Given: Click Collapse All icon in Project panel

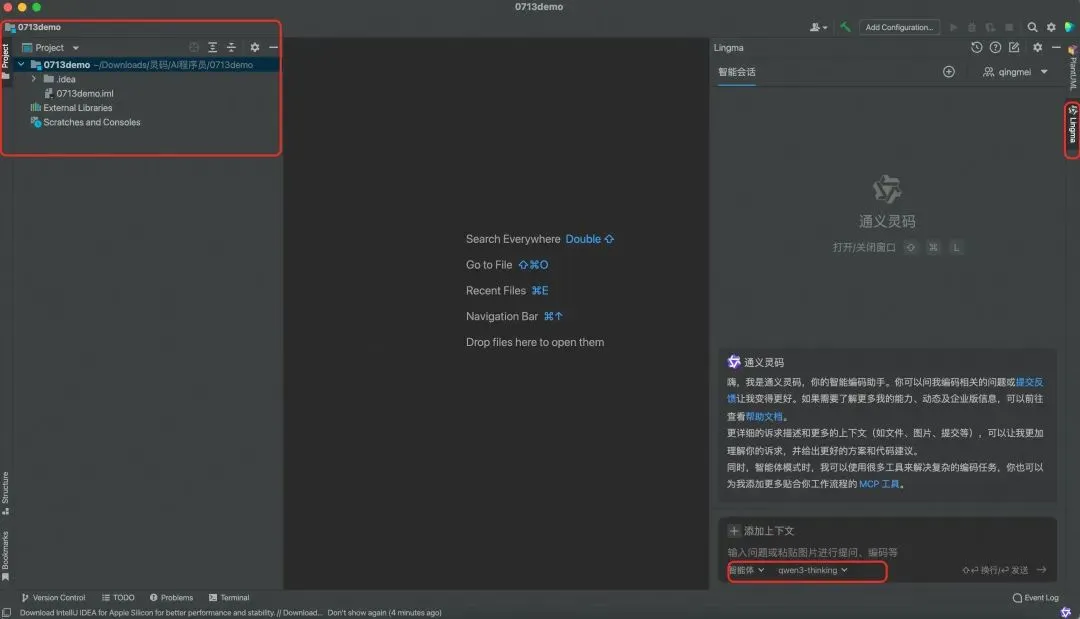Looking at the screenshot, I should [231, 47].
